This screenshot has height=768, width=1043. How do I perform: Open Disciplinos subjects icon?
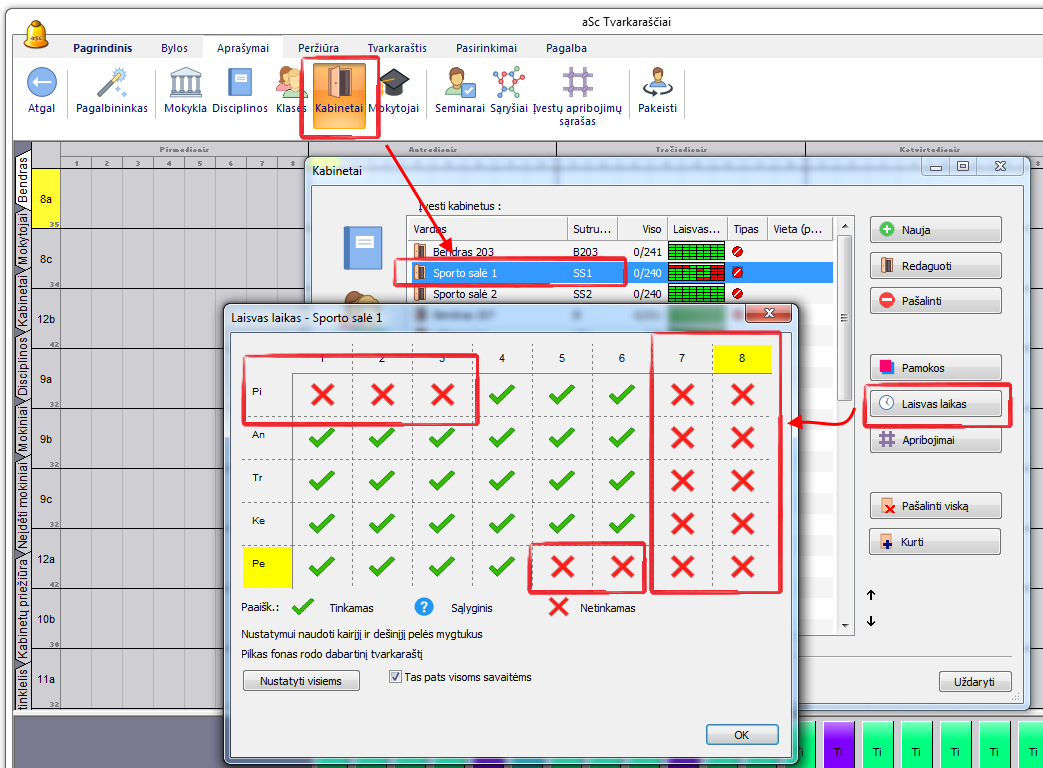click(239, 84)
